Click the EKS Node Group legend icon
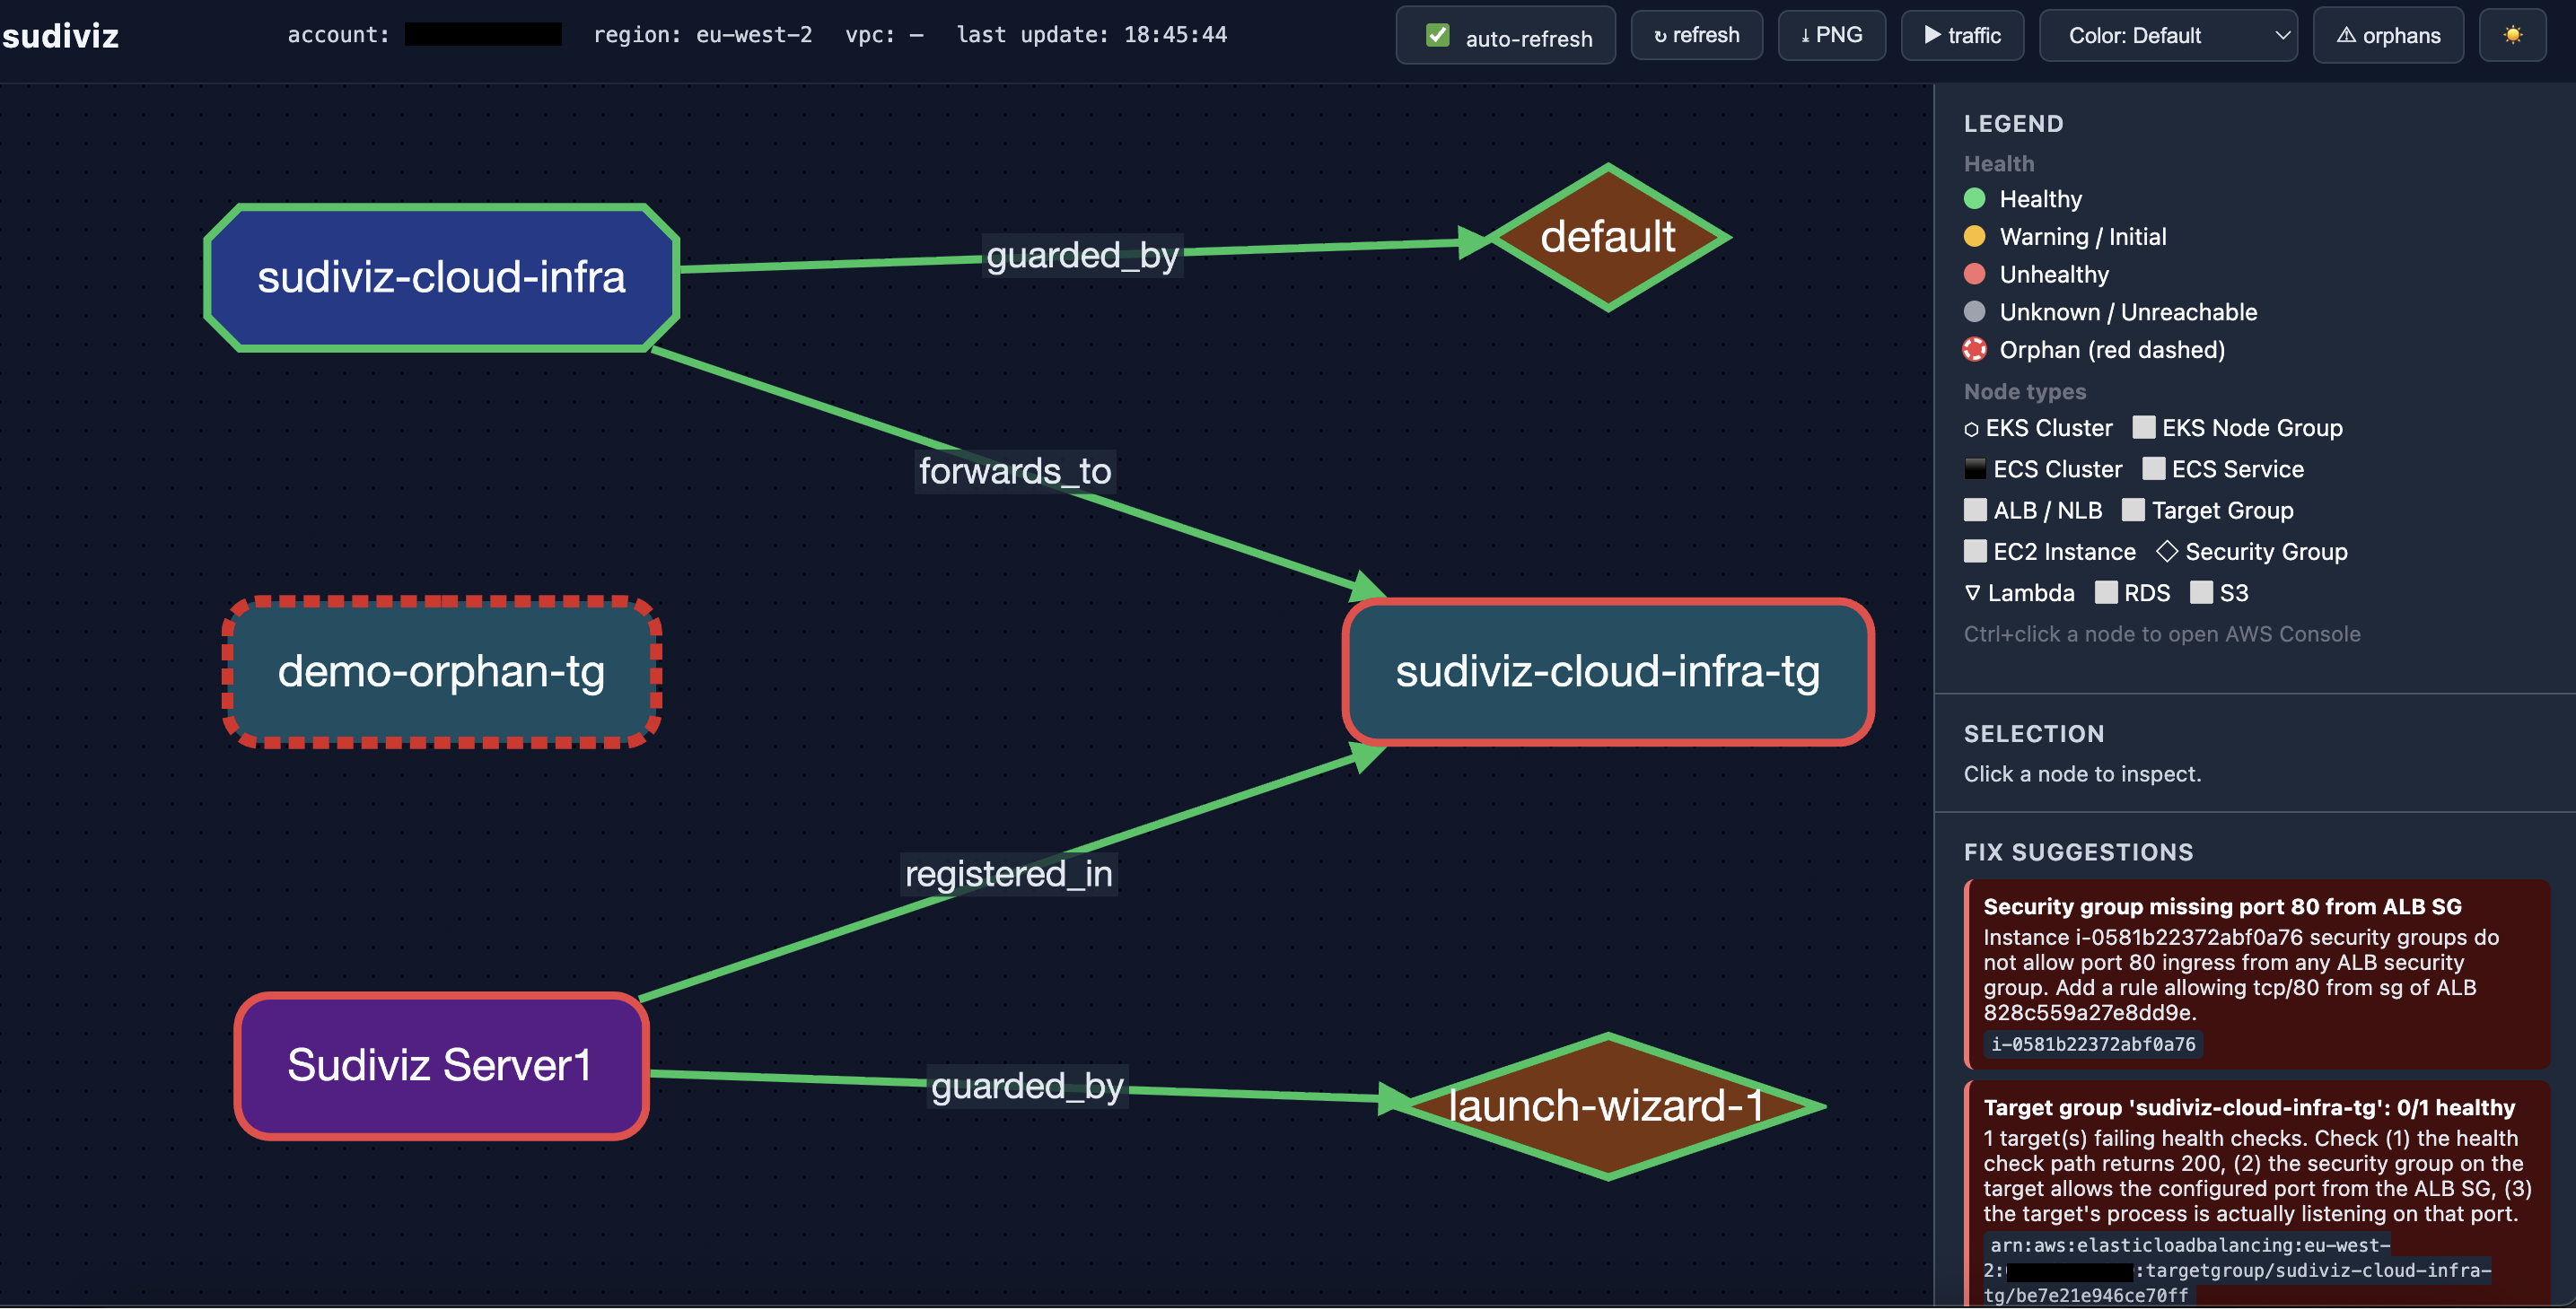Image resolution: width=2576 pixels, height=1310 pixels. [2143, 428]
